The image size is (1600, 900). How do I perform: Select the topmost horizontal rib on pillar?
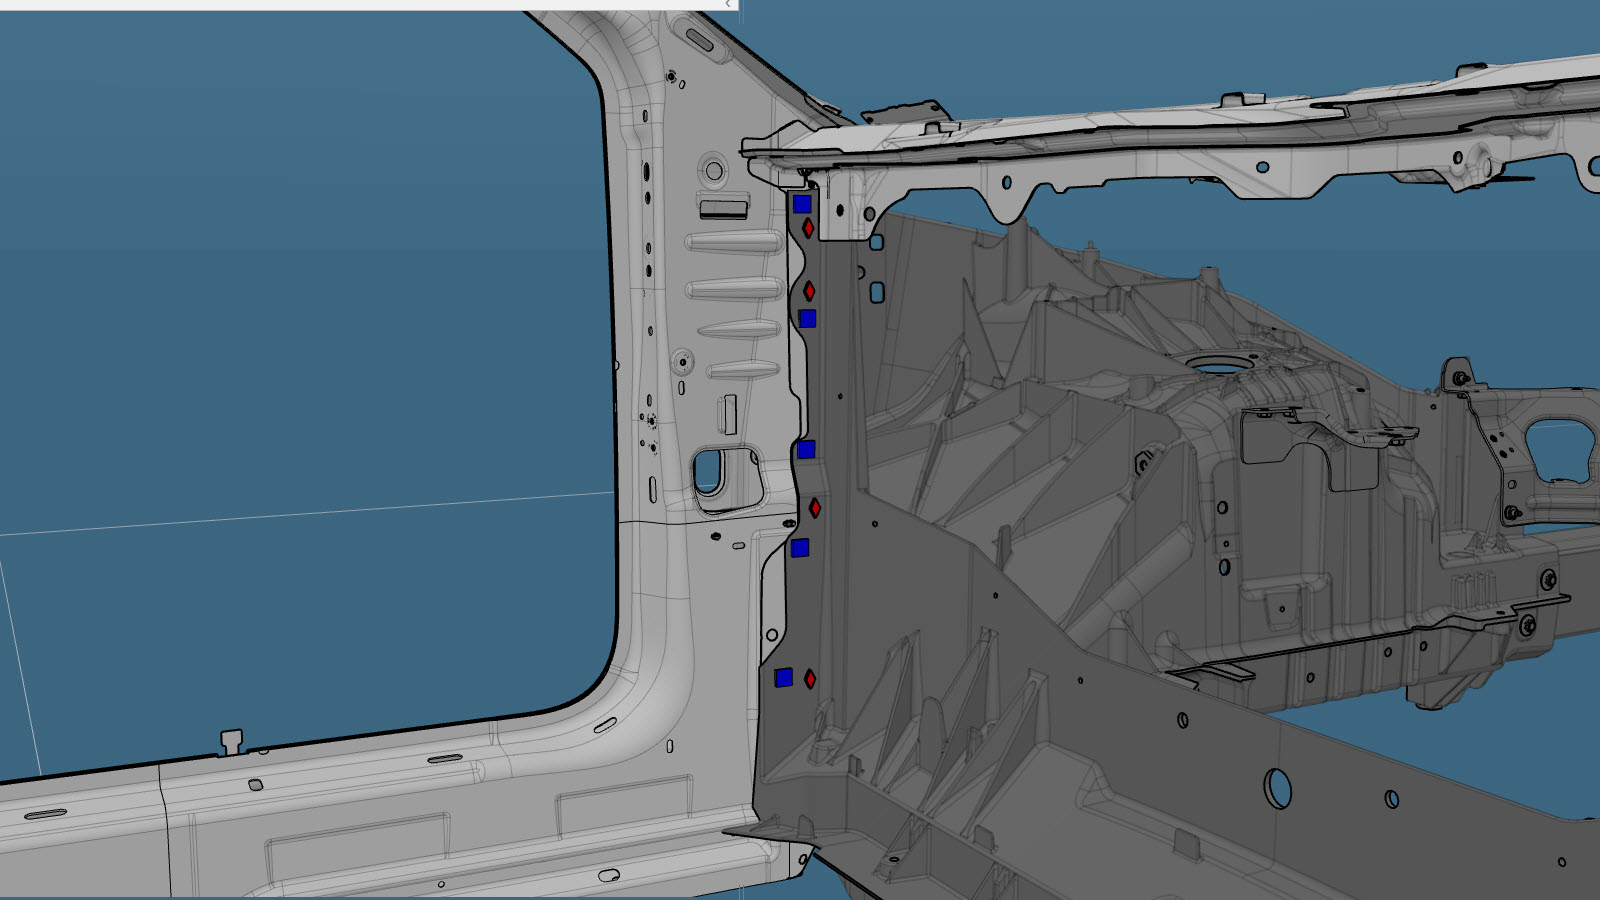click(733, 244)
